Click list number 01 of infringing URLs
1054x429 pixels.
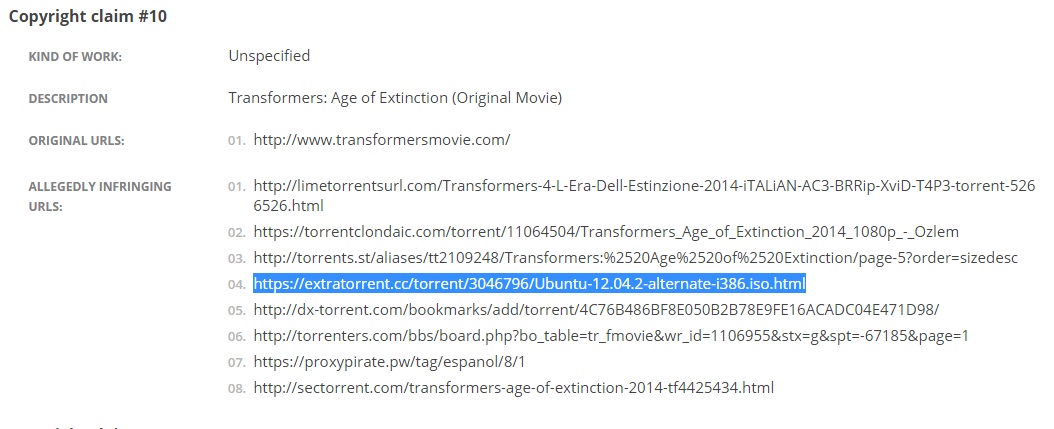(x=237, y=187)
